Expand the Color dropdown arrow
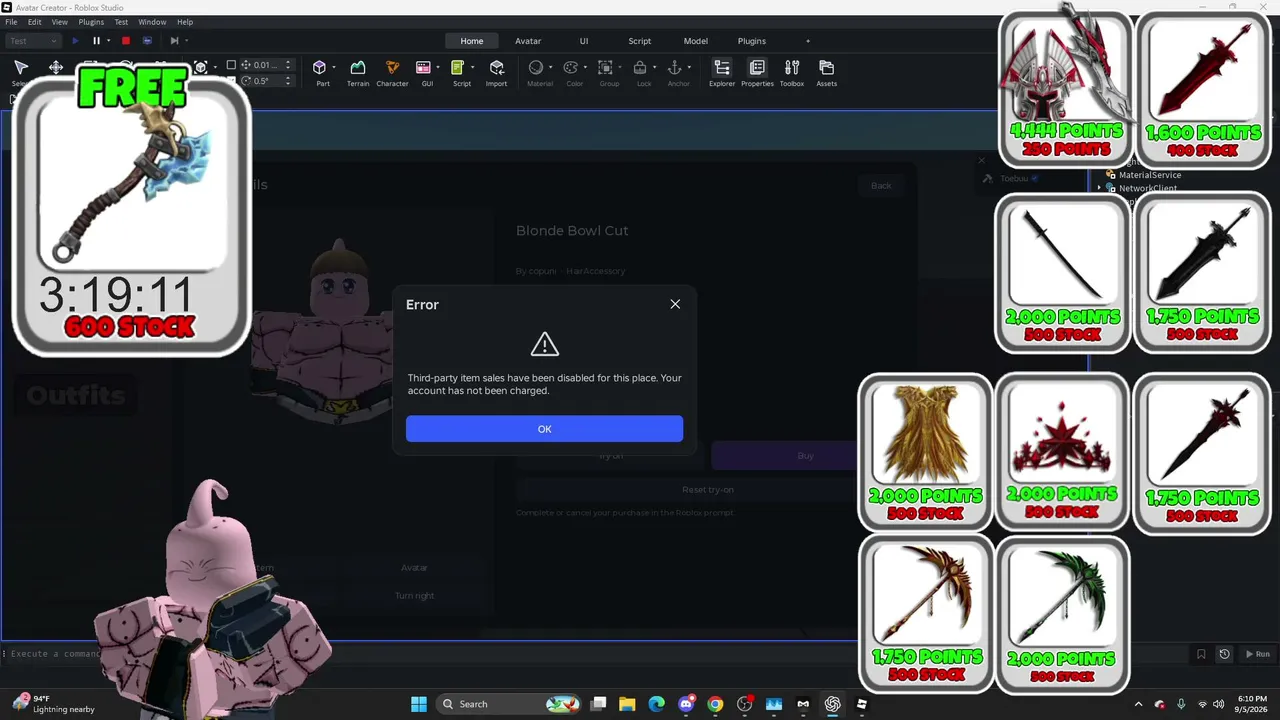The height and width of the screenshot is (720, 1280). [586, 67]
